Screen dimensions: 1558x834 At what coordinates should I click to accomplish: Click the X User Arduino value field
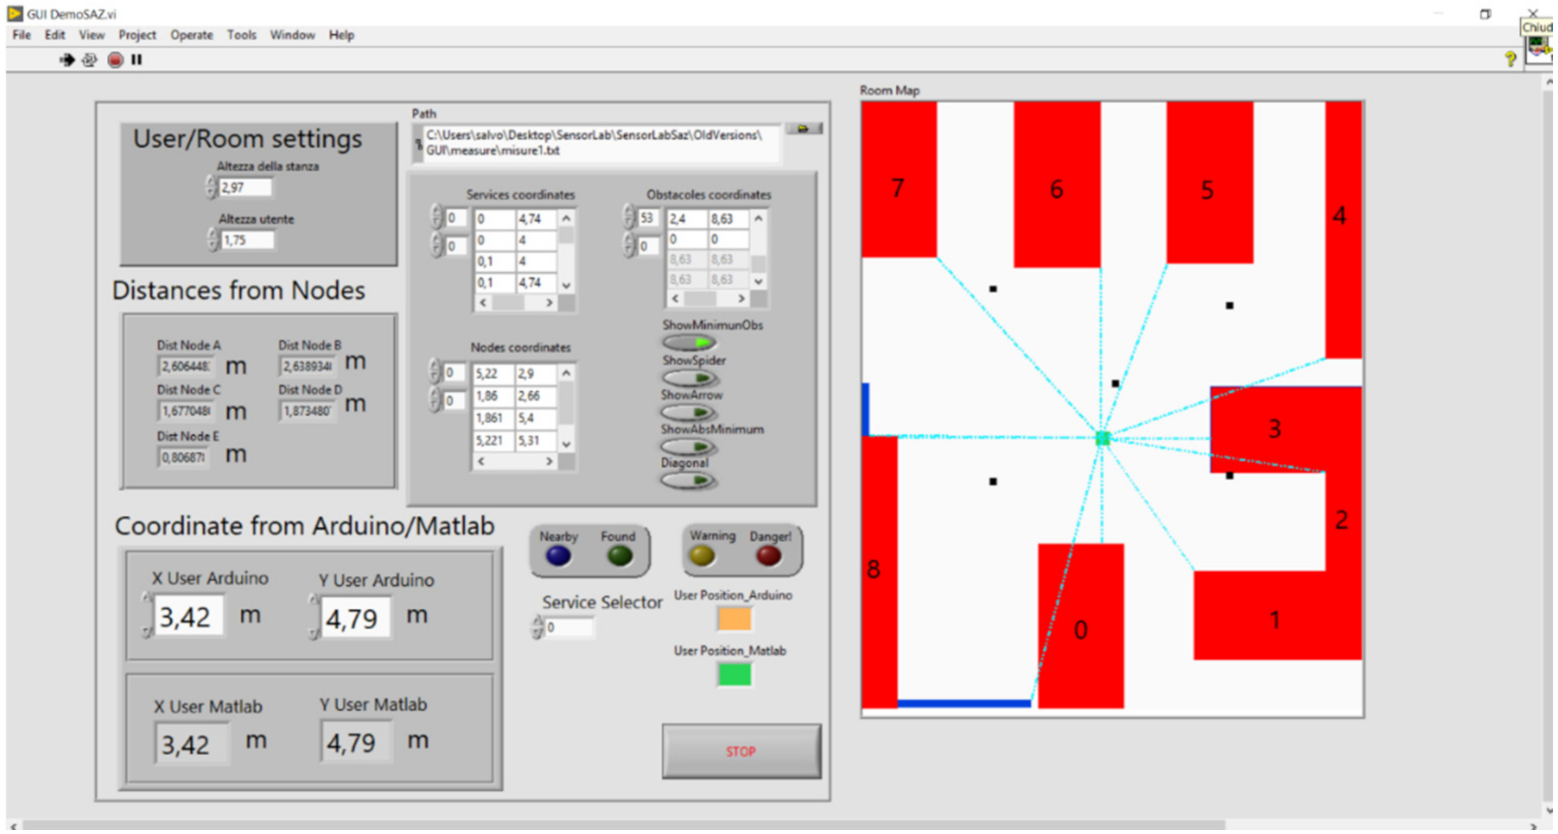[x=188, y=617]
